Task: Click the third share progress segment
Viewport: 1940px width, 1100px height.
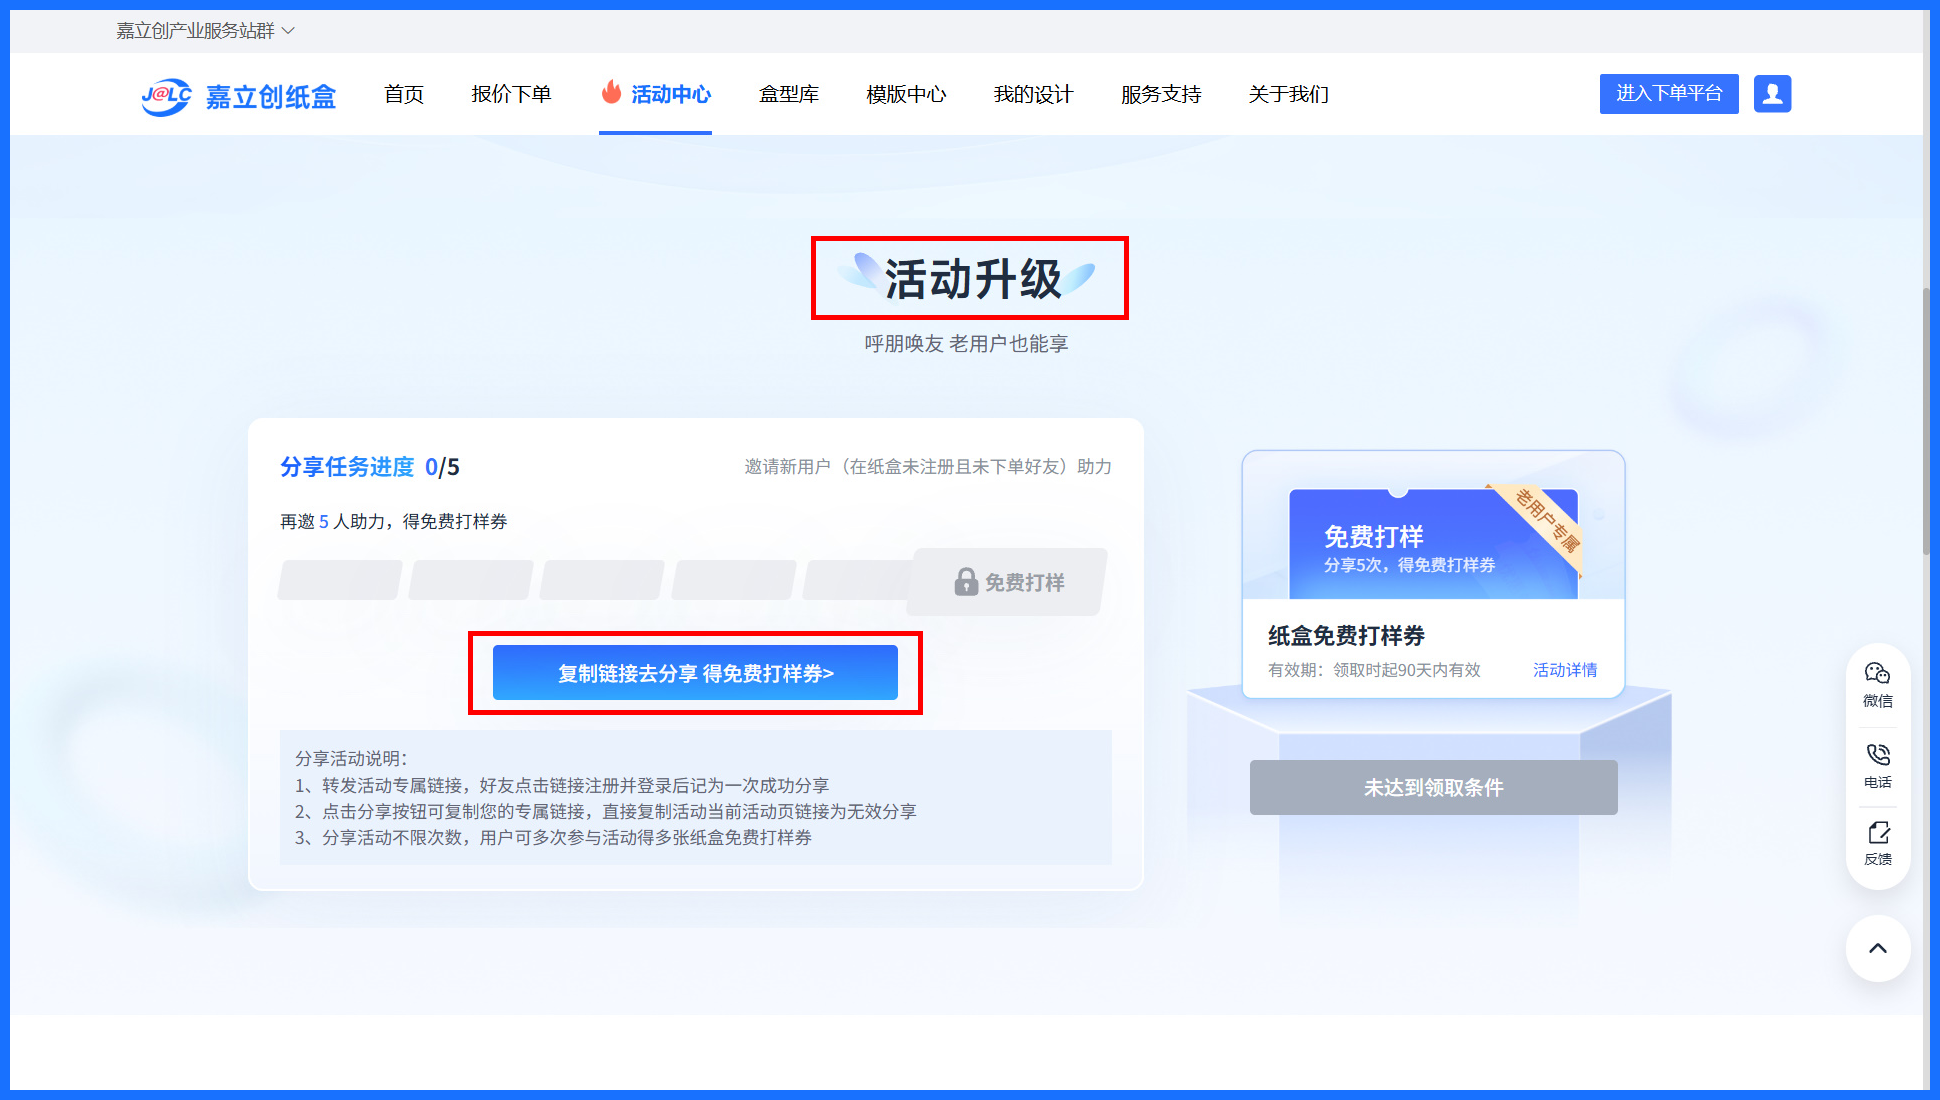Action: 602,580
